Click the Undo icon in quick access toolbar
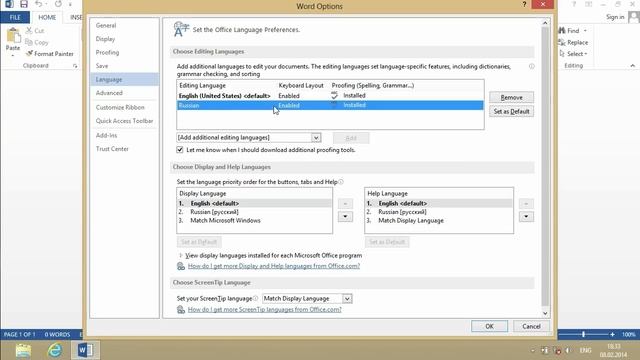640x360 pixels. click(x=38, y=4)
